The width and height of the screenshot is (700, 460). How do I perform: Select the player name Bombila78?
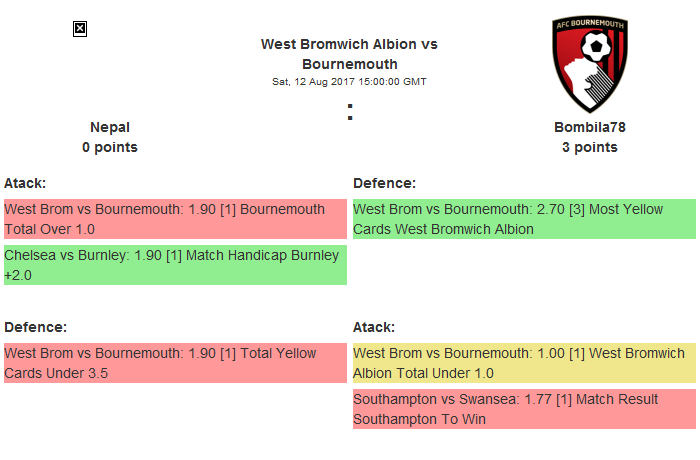click(x=589, y=127)
